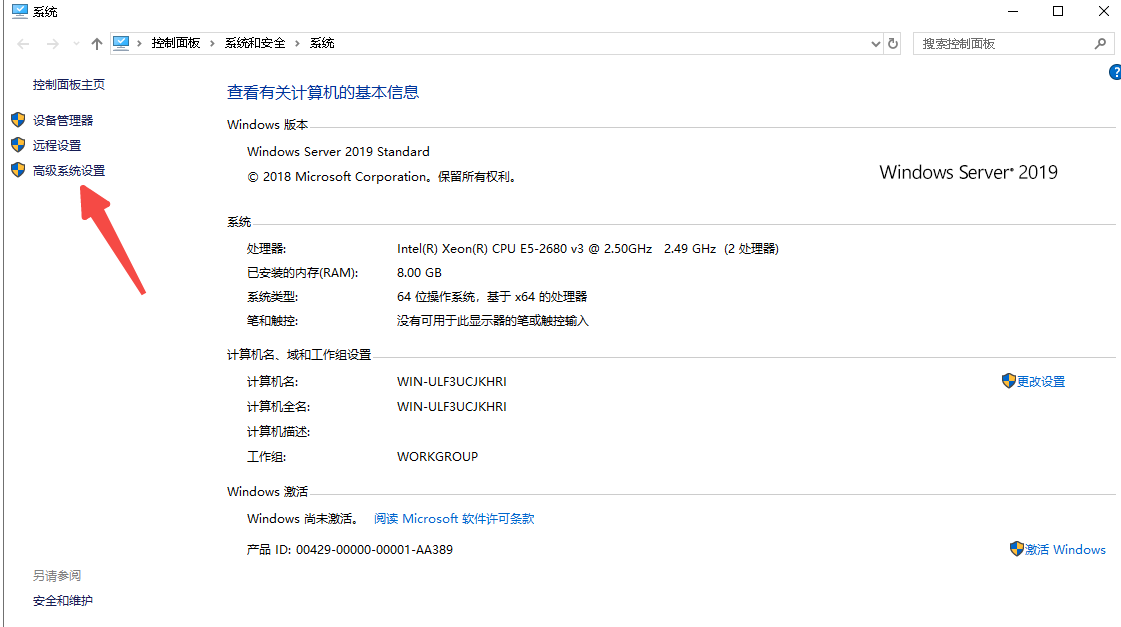Image resolution: width=1121 pixels, height=627 pixels.
Task: Click computer name value beside 计算机名:
Action: [x=452, y=382]
